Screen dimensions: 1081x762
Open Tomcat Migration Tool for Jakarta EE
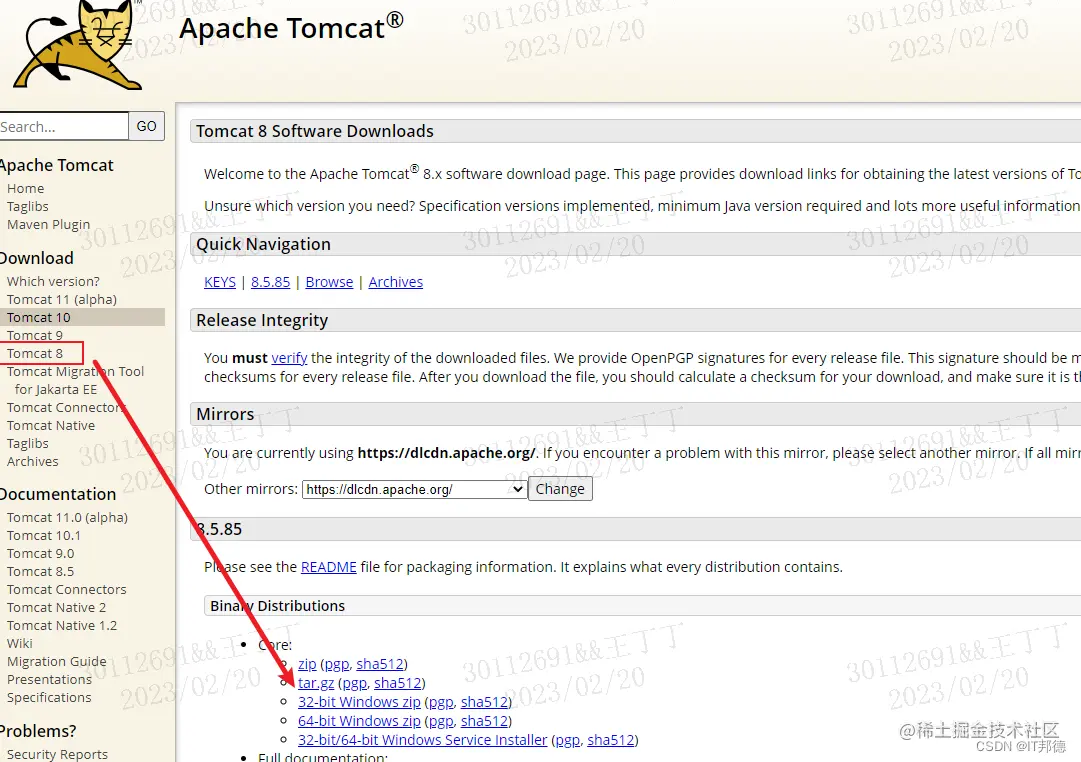[75, 380]
